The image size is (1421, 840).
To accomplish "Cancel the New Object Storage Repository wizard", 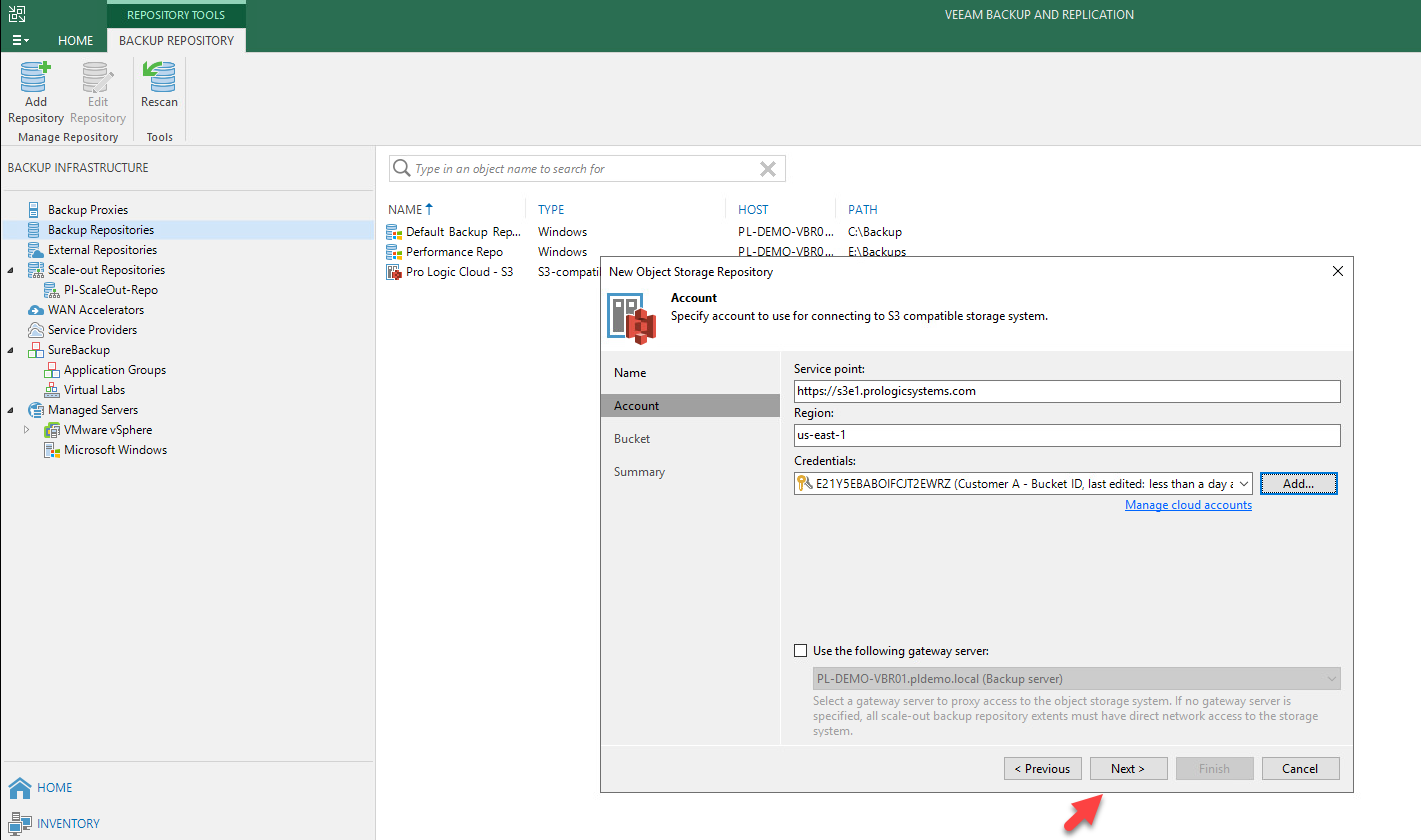I will [x=1300, y=769].
